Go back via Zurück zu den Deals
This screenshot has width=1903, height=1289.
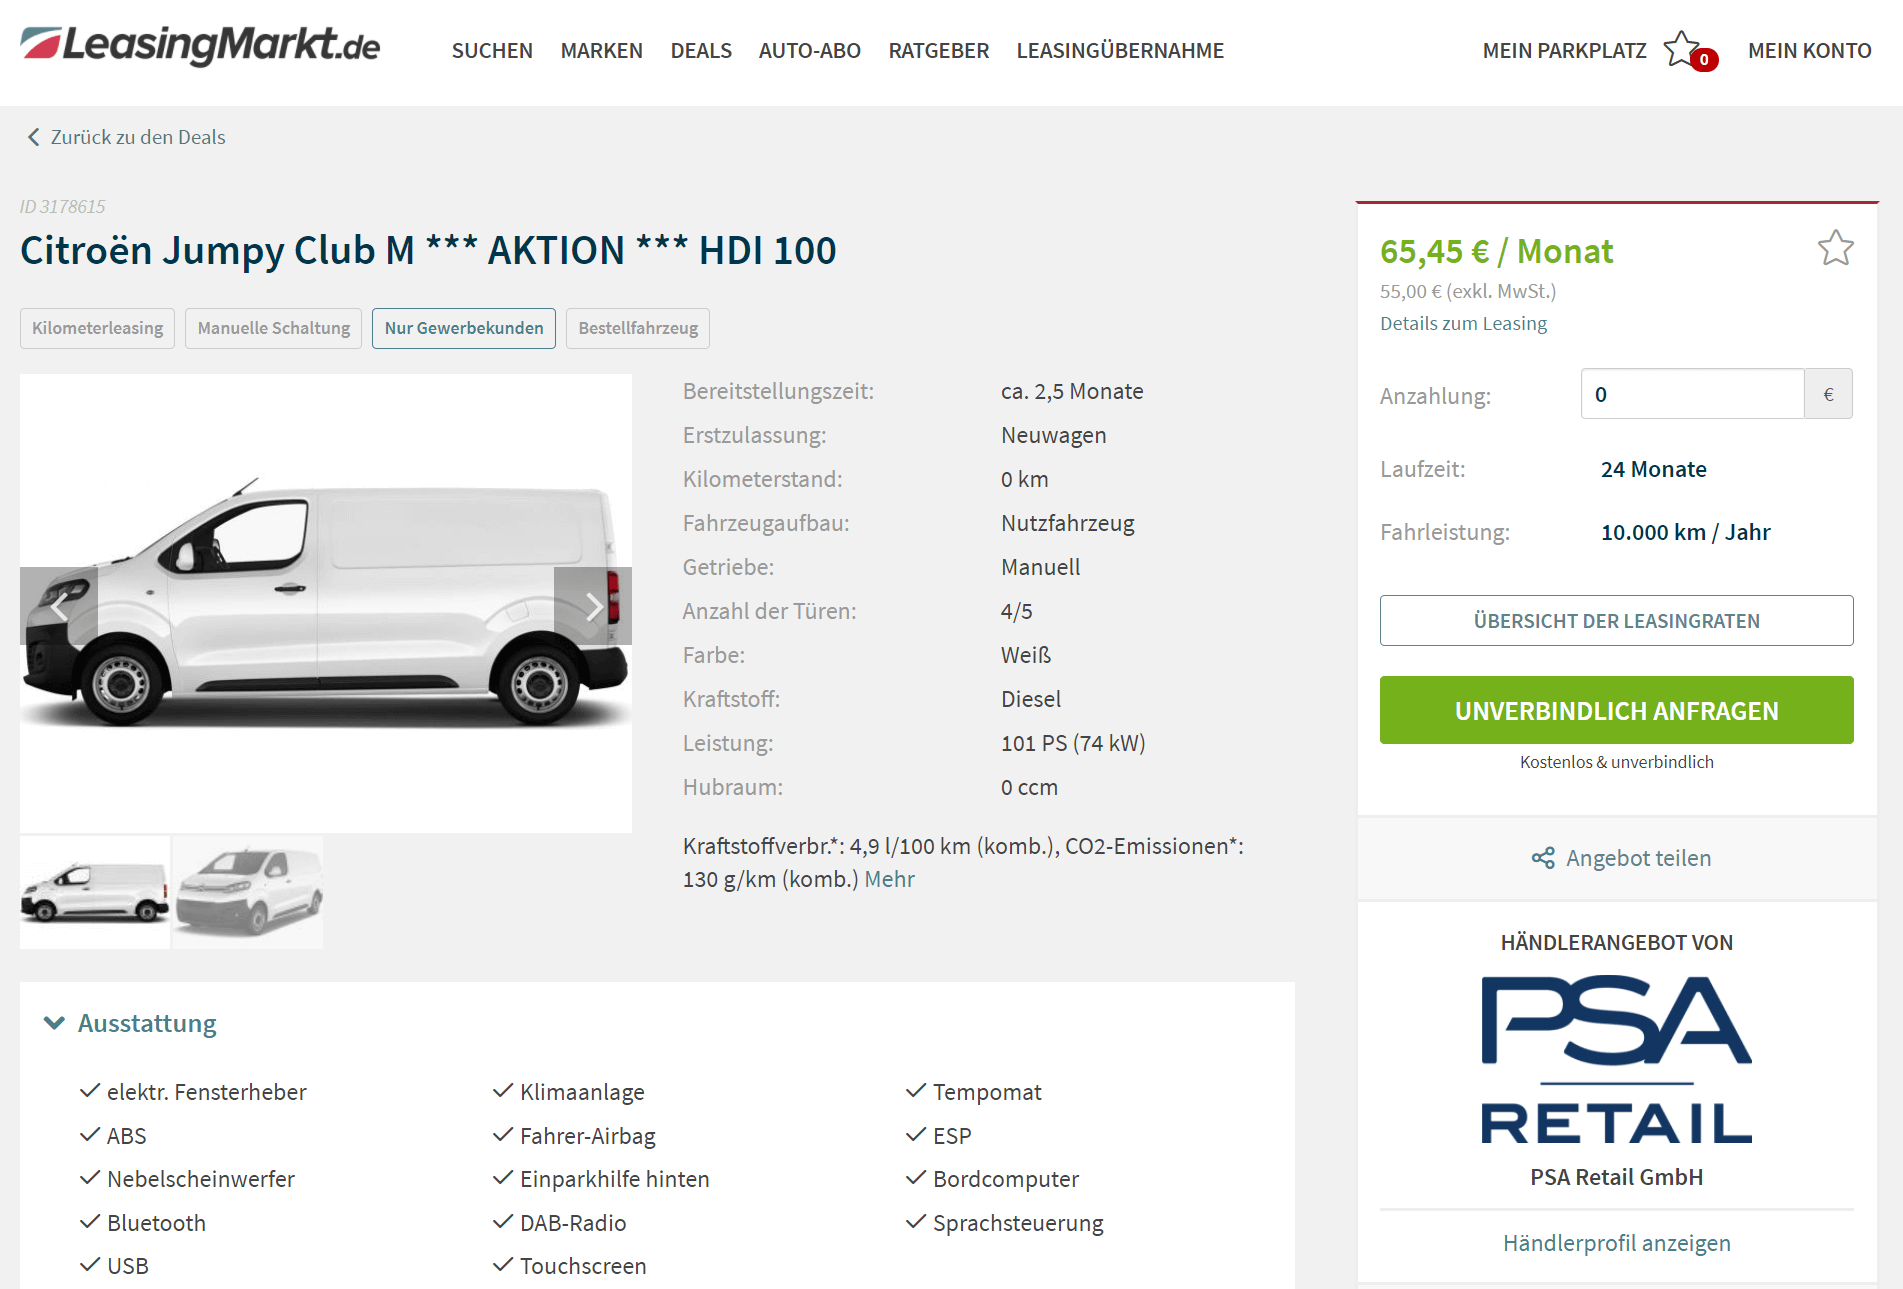pos(138,137)
